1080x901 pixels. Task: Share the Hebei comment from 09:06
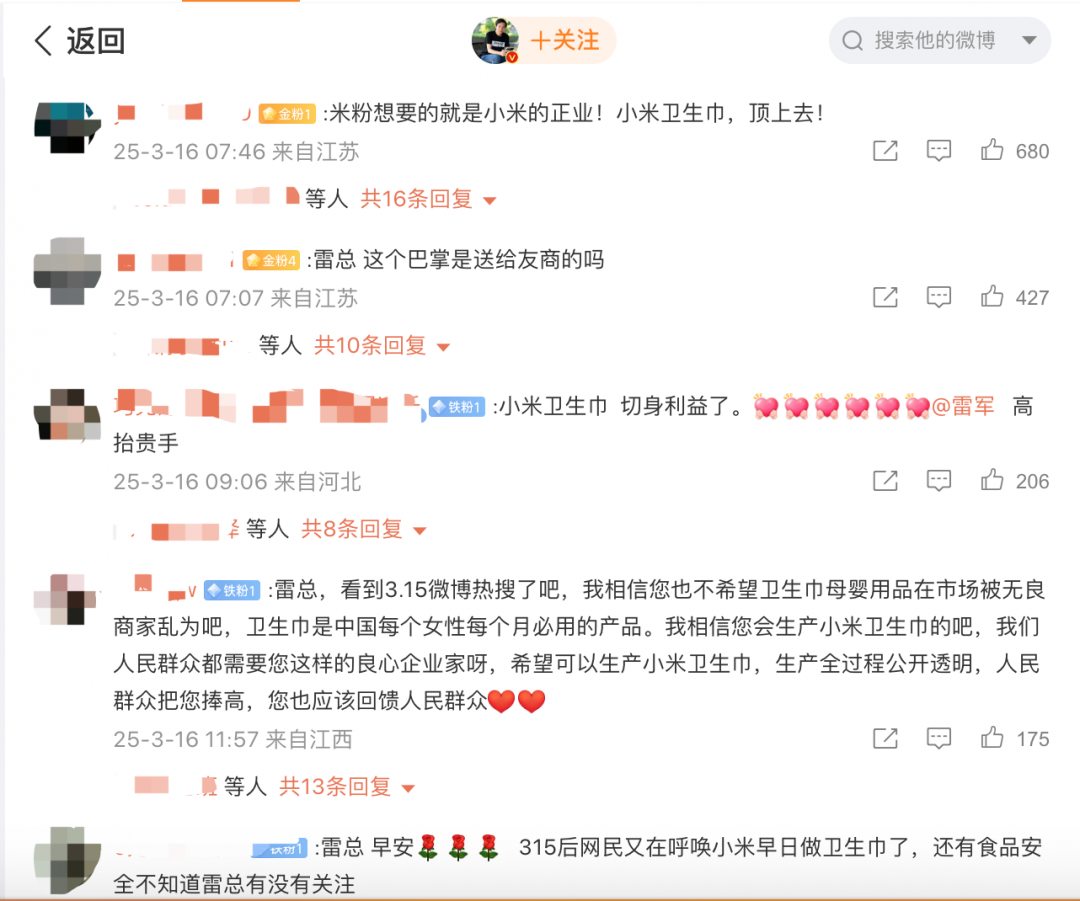click(885, 480)
